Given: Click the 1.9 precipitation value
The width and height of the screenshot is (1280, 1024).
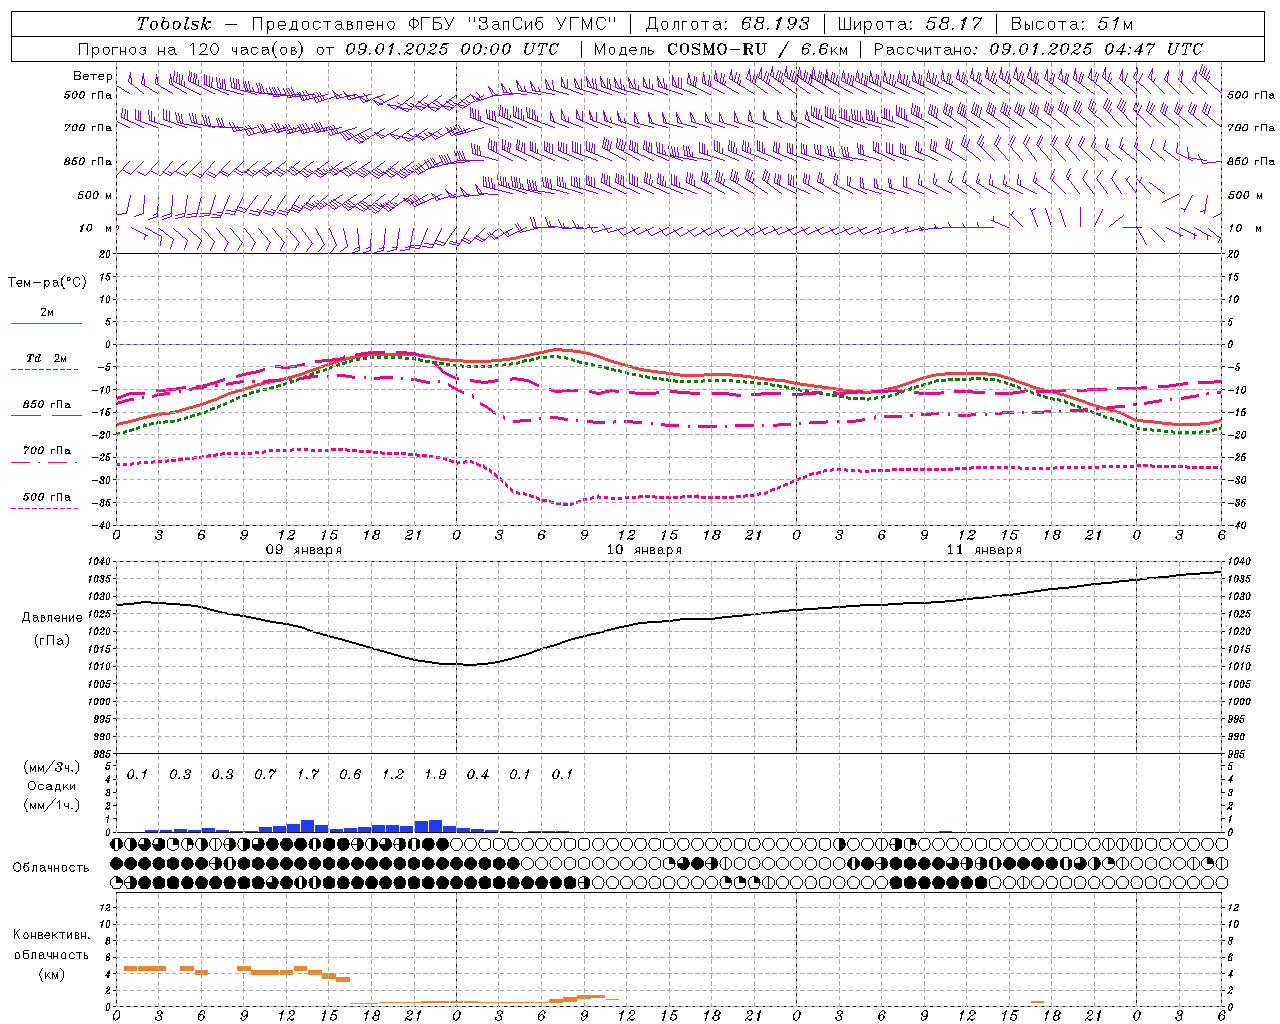Looking at the screenshot, I should click(x=435, y=775).
